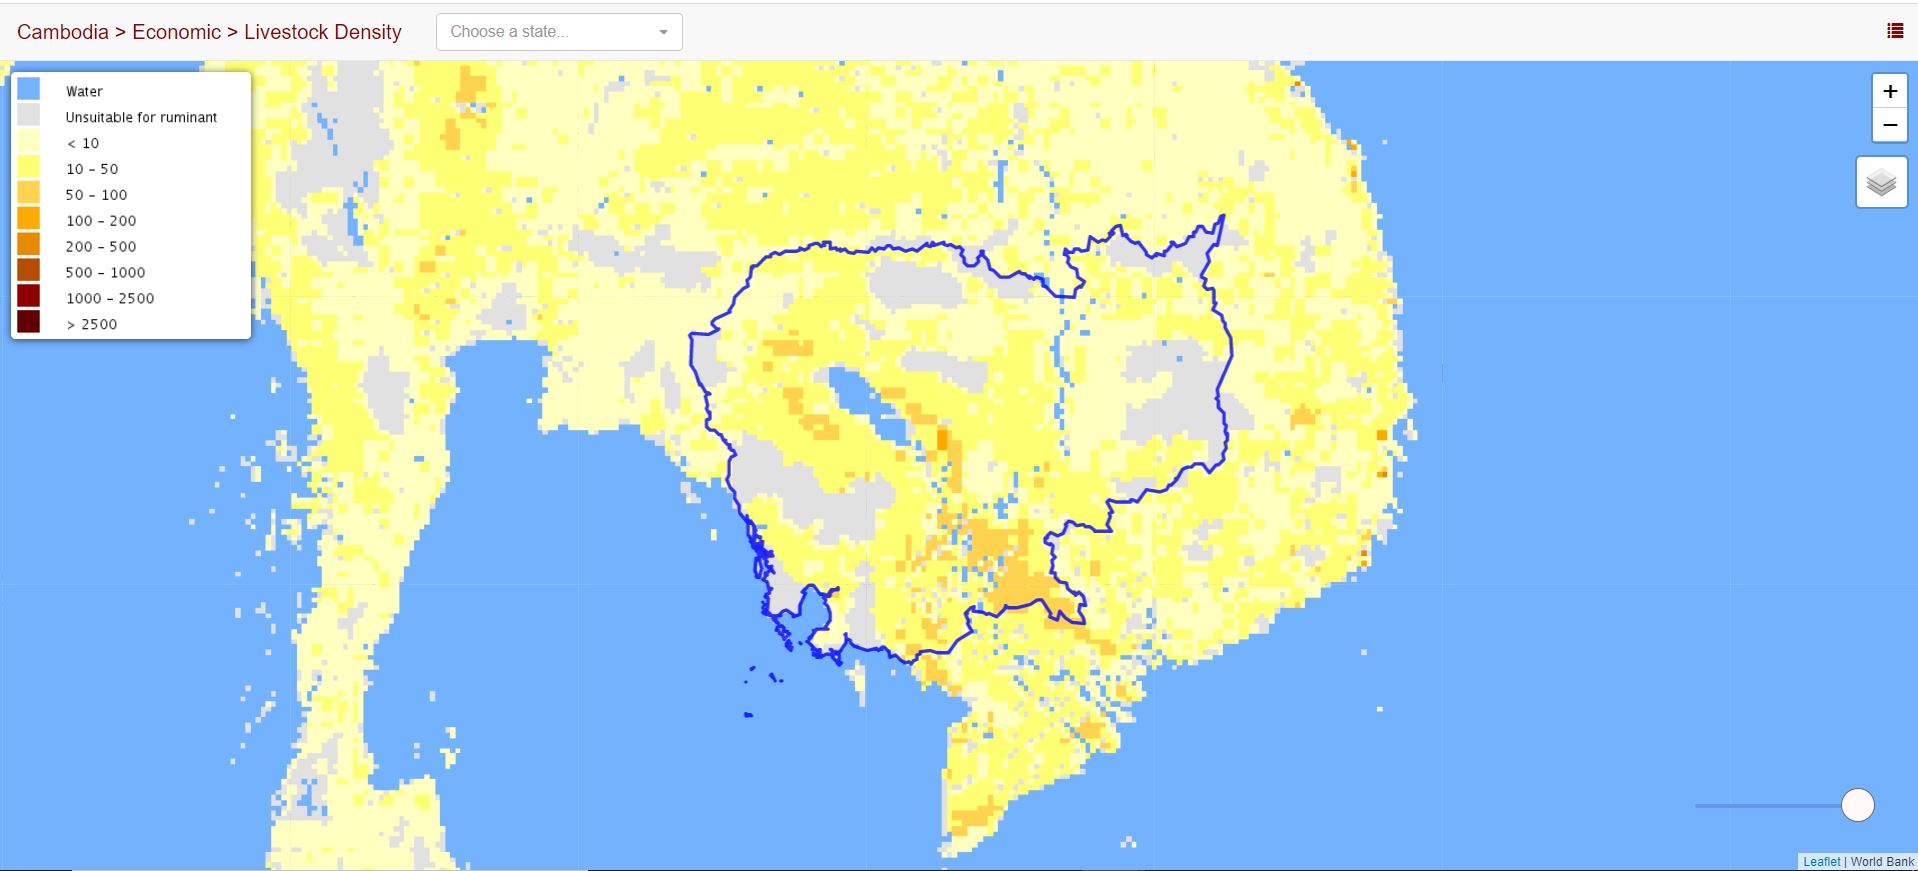Open the Leaflet attribution link
The width and height of the screenshot is (1918, 871).
click(x=1821, y=861)
